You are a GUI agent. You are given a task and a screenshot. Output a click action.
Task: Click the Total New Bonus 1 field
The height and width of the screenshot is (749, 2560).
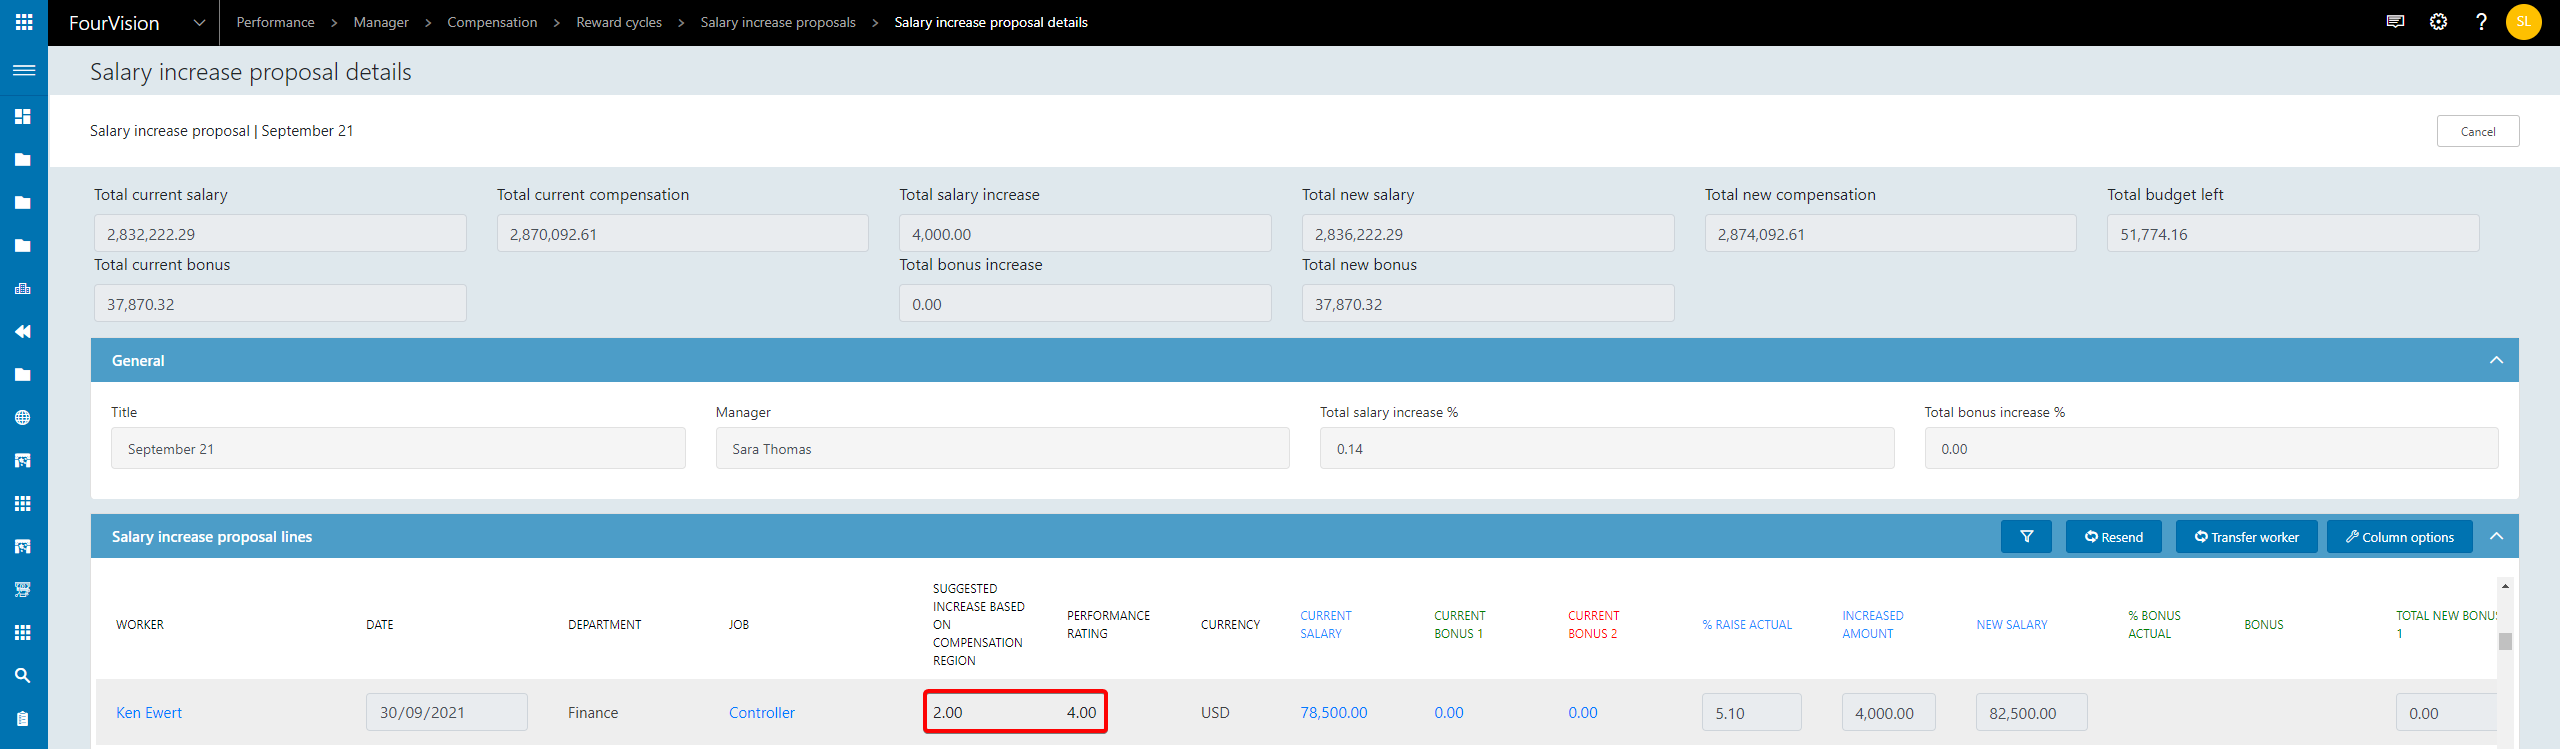tap(2446, 713)
